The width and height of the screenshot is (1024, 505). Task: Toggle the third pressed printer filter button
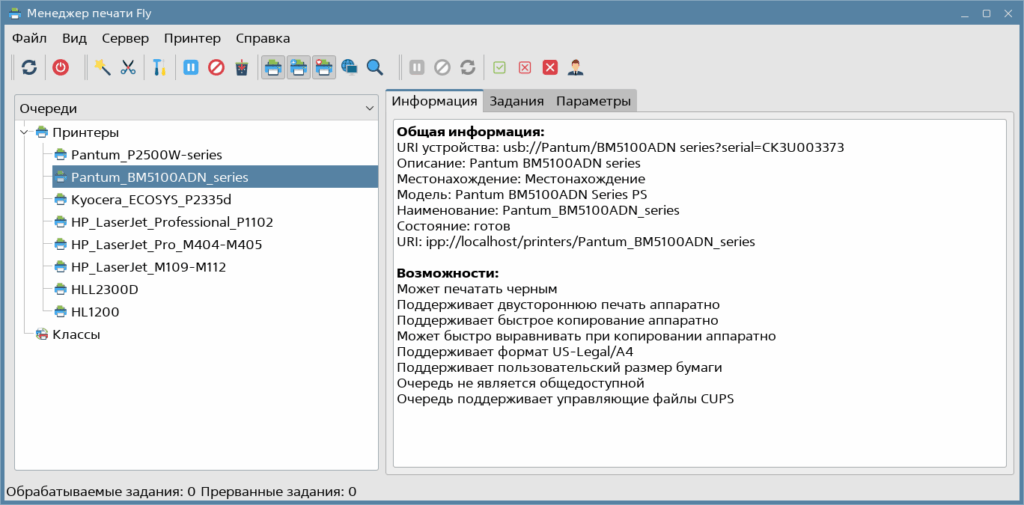pyautogui.click(x=324, y=67)
